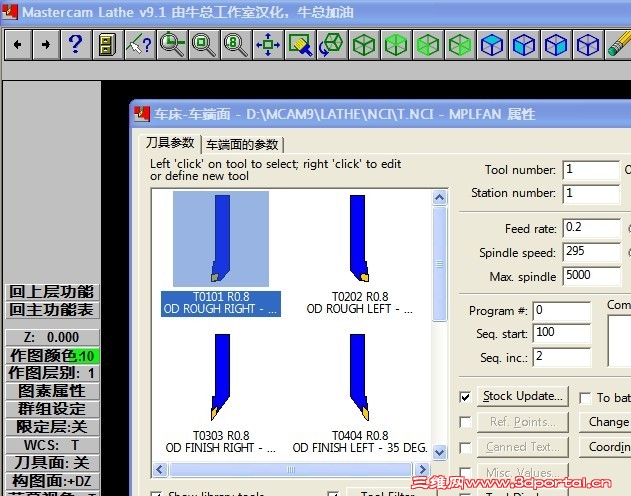The image size is (631, 496).
Task: Set Cplane with blue cube, cyan front face
Action: point(524,44)
